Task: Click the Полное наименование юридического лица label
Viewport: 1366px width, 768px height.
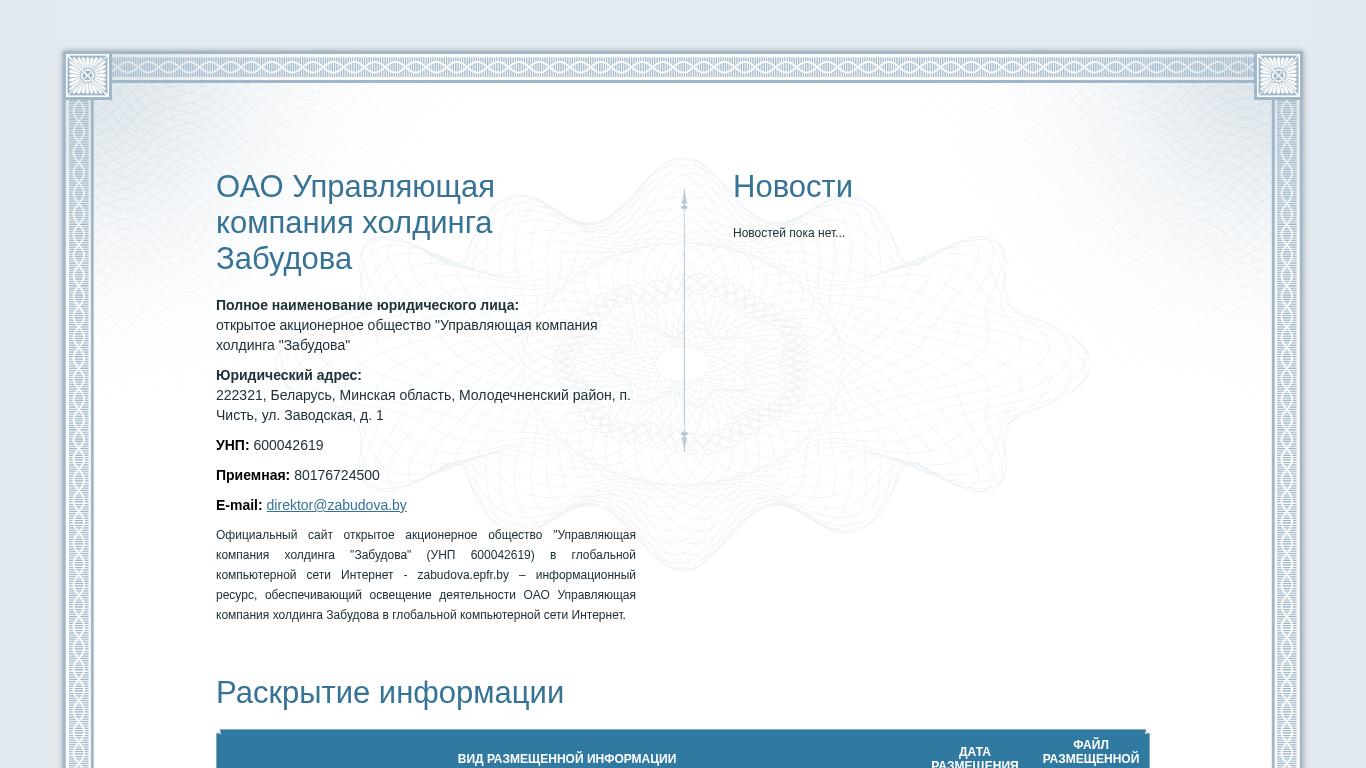Action: click(x=367, y=305)
